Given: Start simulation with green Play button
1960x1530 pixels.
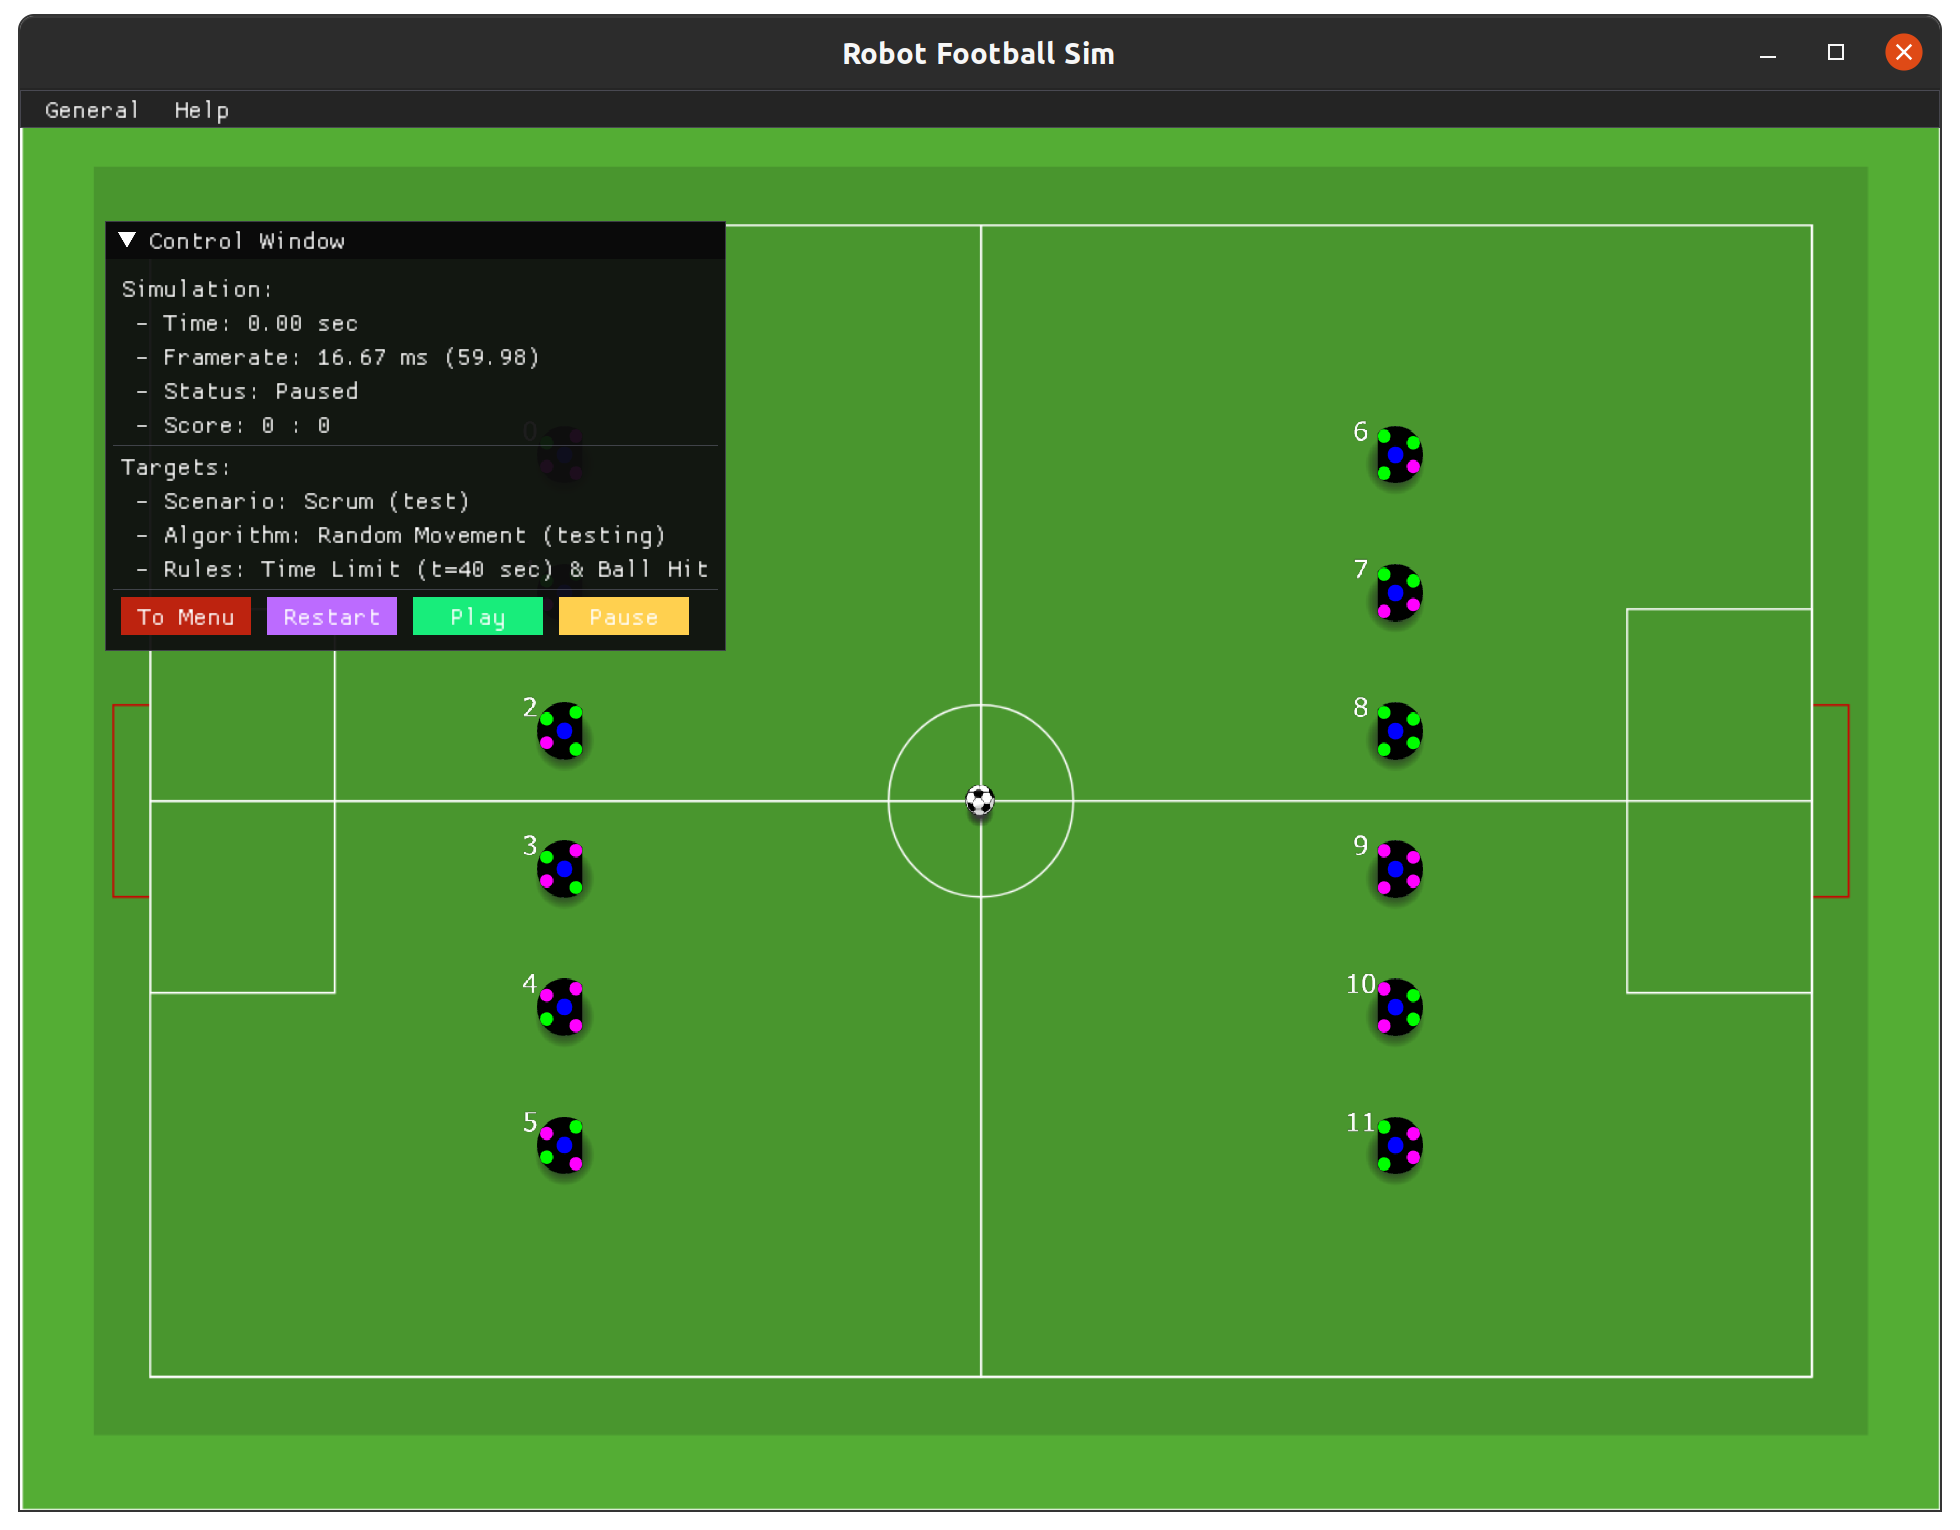Looking at the screenshot, I should 477,616.
